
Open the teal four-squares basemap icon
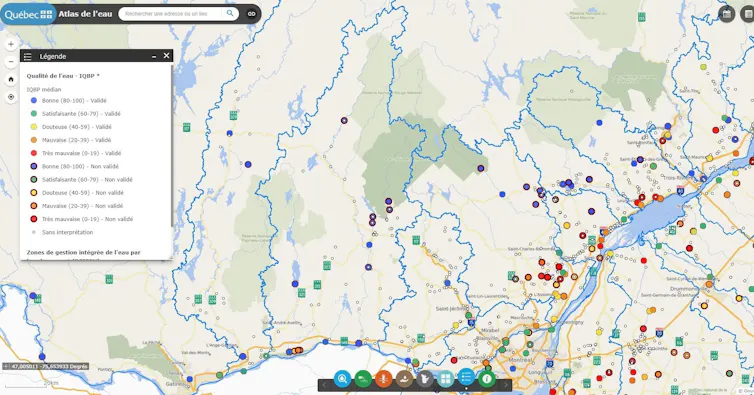pyautogui.click(x=446, y=379)
